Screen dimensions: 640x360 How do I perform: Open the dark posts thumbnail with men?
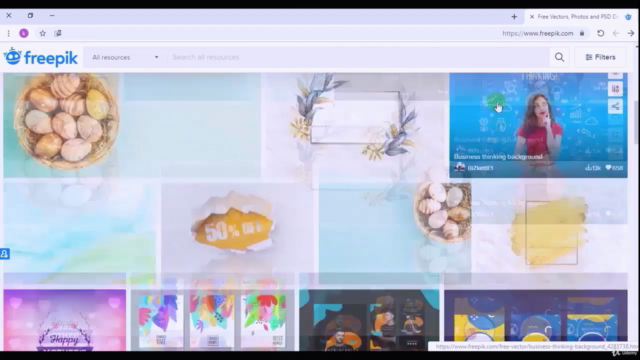point(369,320)
